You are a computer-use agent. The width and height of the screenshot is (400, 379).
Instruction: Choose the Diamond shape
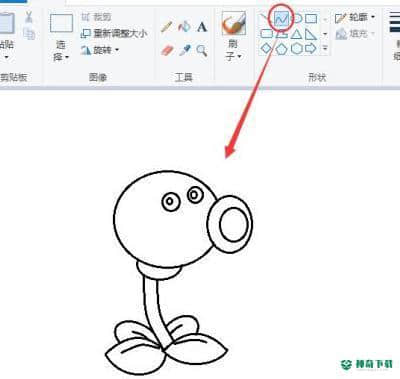click(x=266, y=49)
